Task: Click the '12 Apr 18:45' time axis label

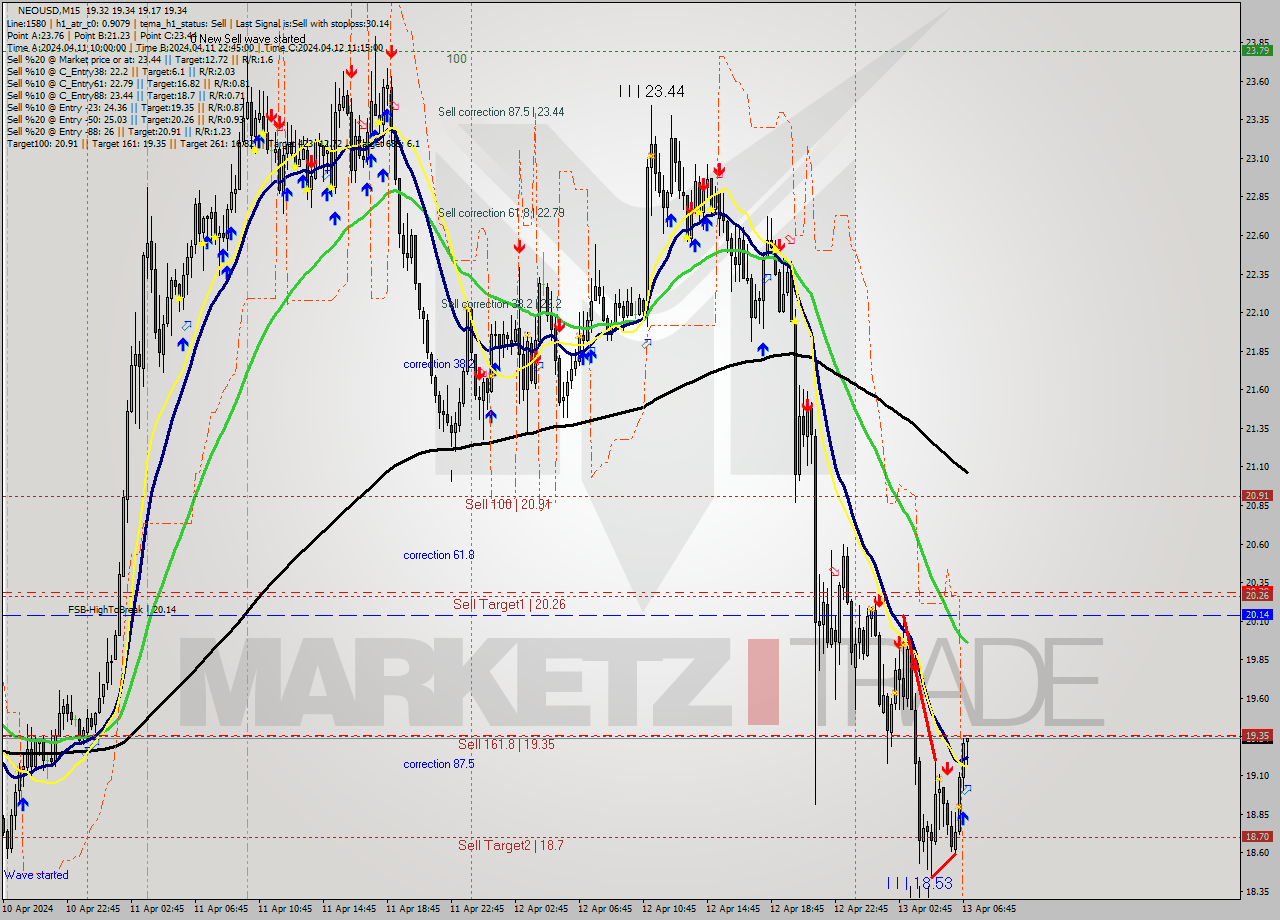Action: pyautogui.click(x=798, y=909)
